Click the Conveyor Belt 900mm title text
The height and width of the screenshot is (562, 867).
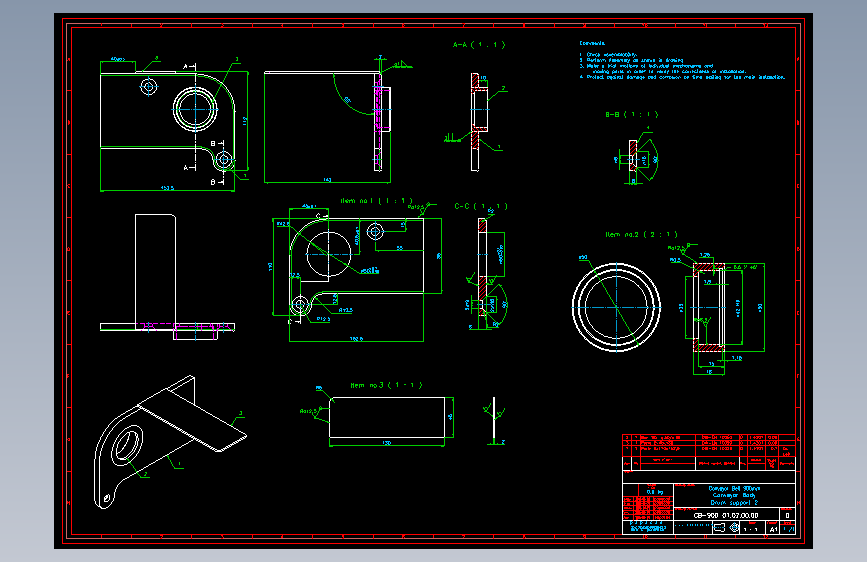pyautogui.click(x=734, y=488)
